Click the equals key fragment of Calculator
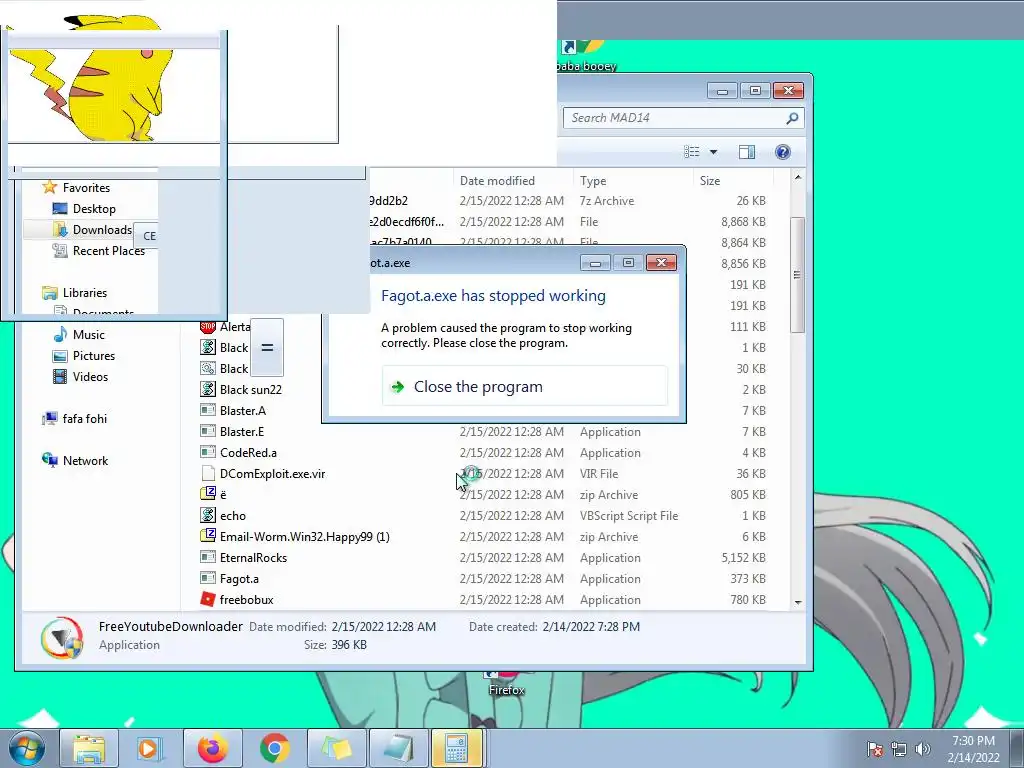 [x=267, y=347]
